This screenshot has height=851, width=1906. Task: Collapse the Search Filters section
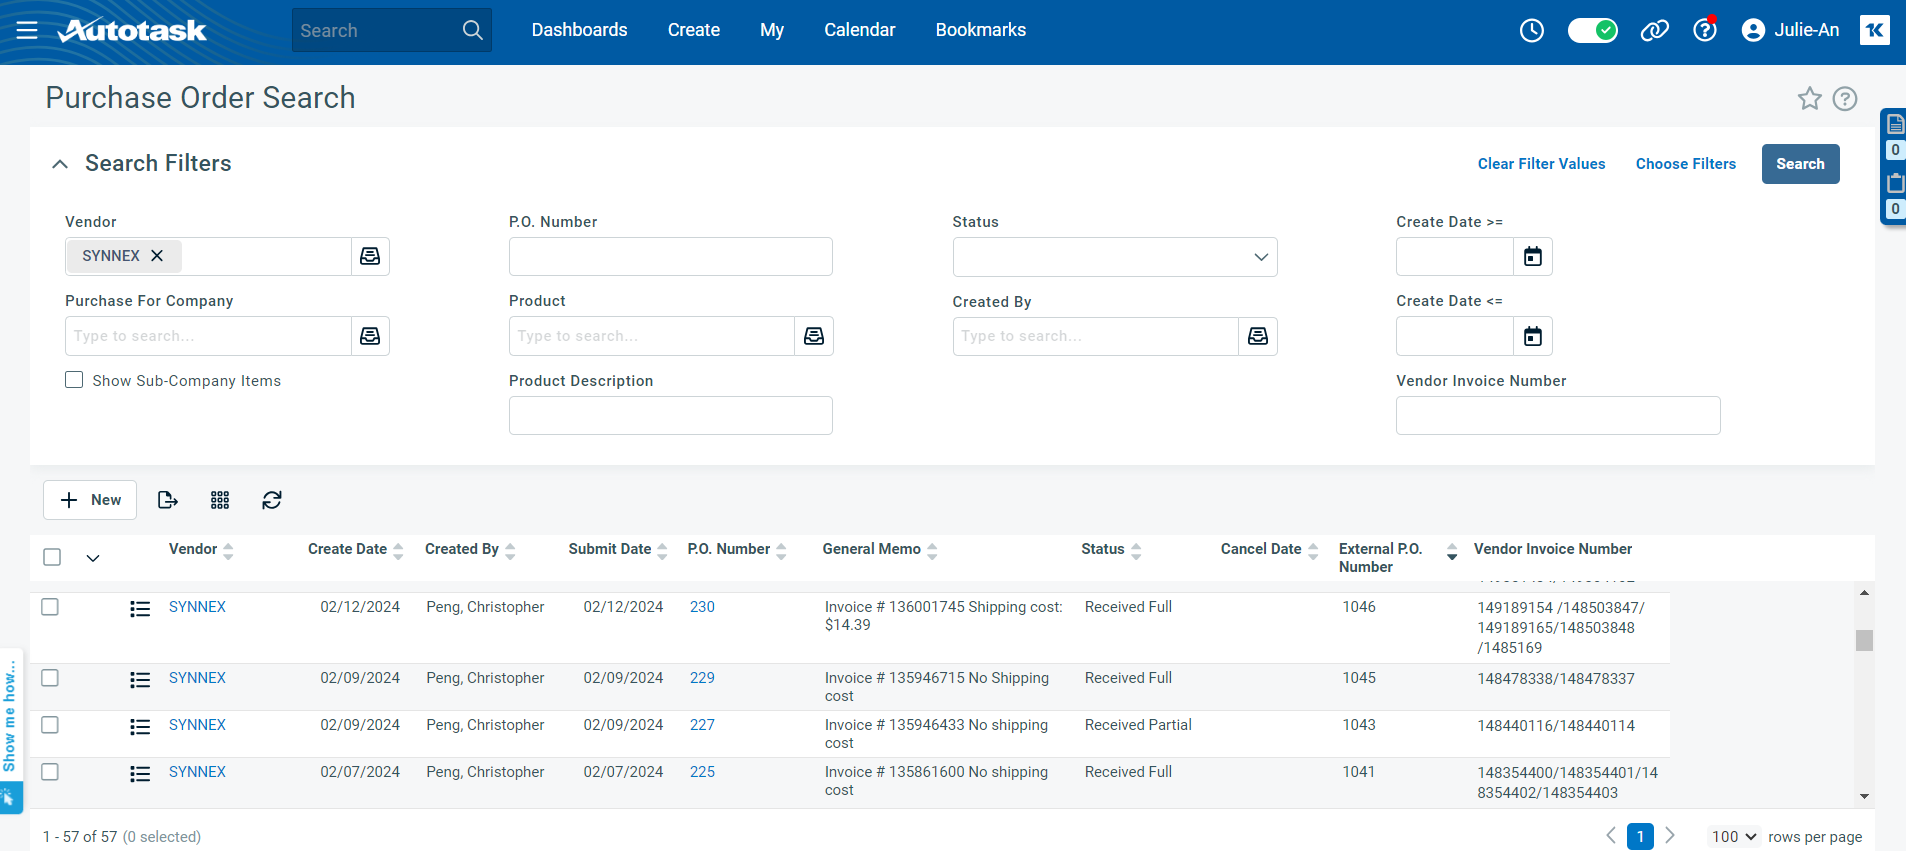coord(60,164)
